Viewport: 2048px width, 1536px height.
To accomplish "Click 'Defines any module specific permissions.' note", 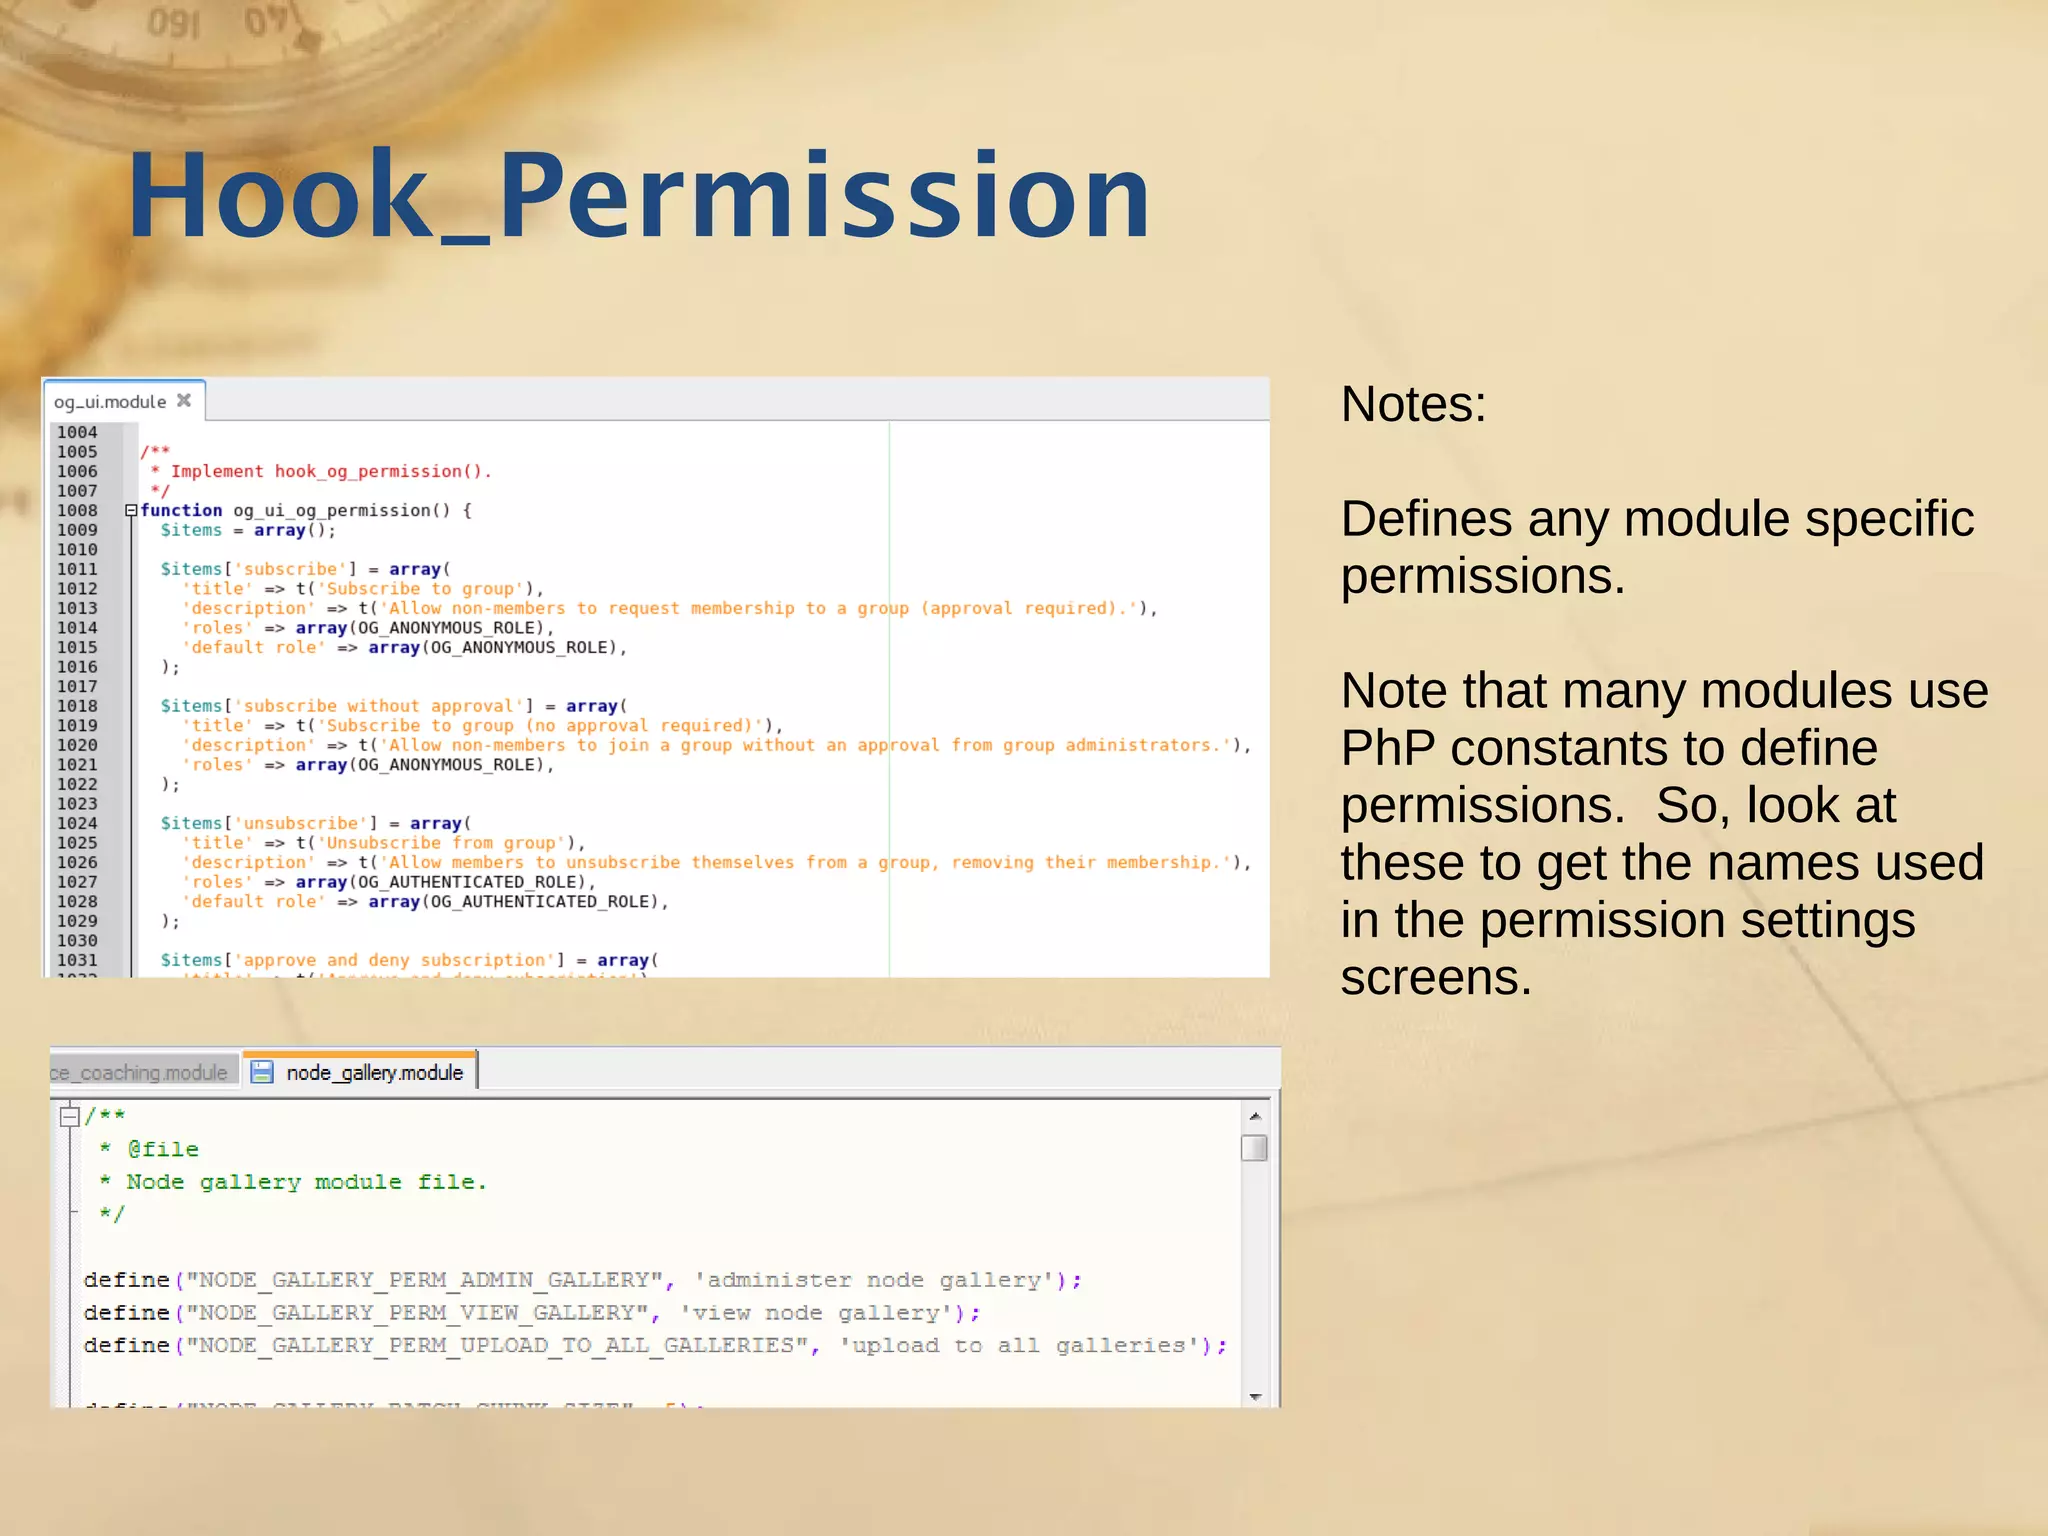I will tap(1657, 547).
